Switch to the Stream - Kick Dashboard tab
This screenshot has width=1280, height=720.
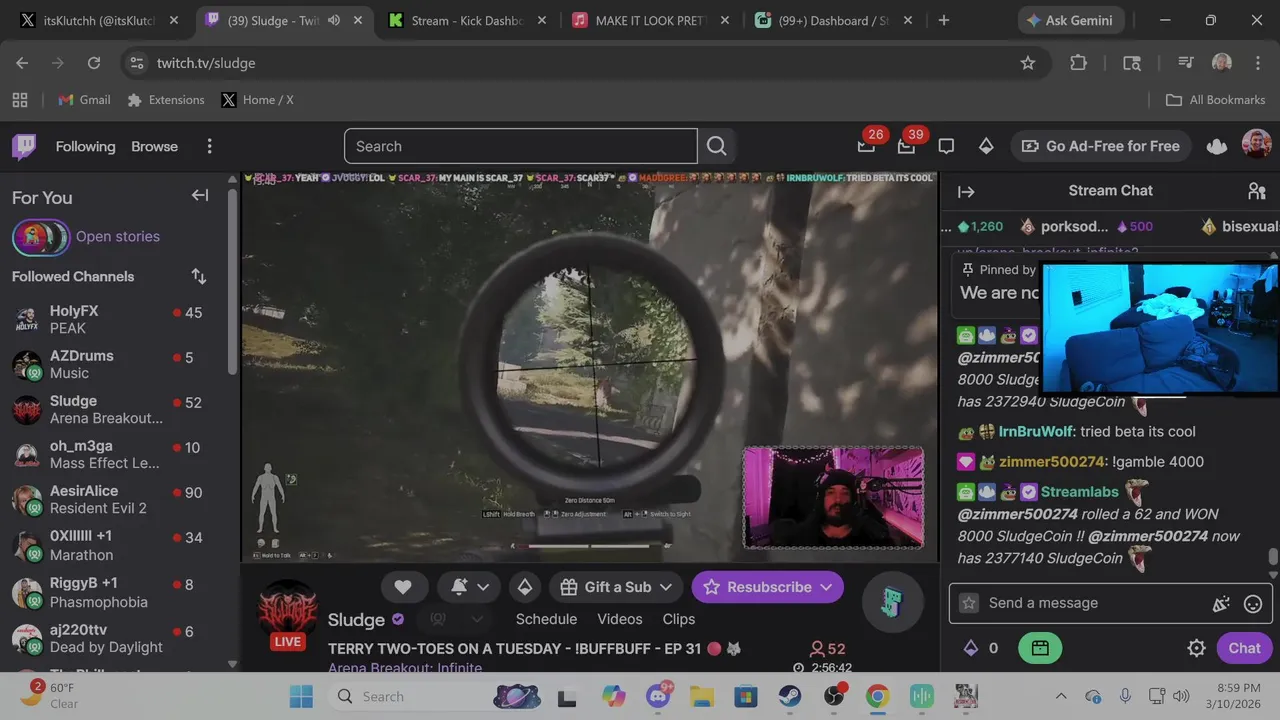[466, 20]
